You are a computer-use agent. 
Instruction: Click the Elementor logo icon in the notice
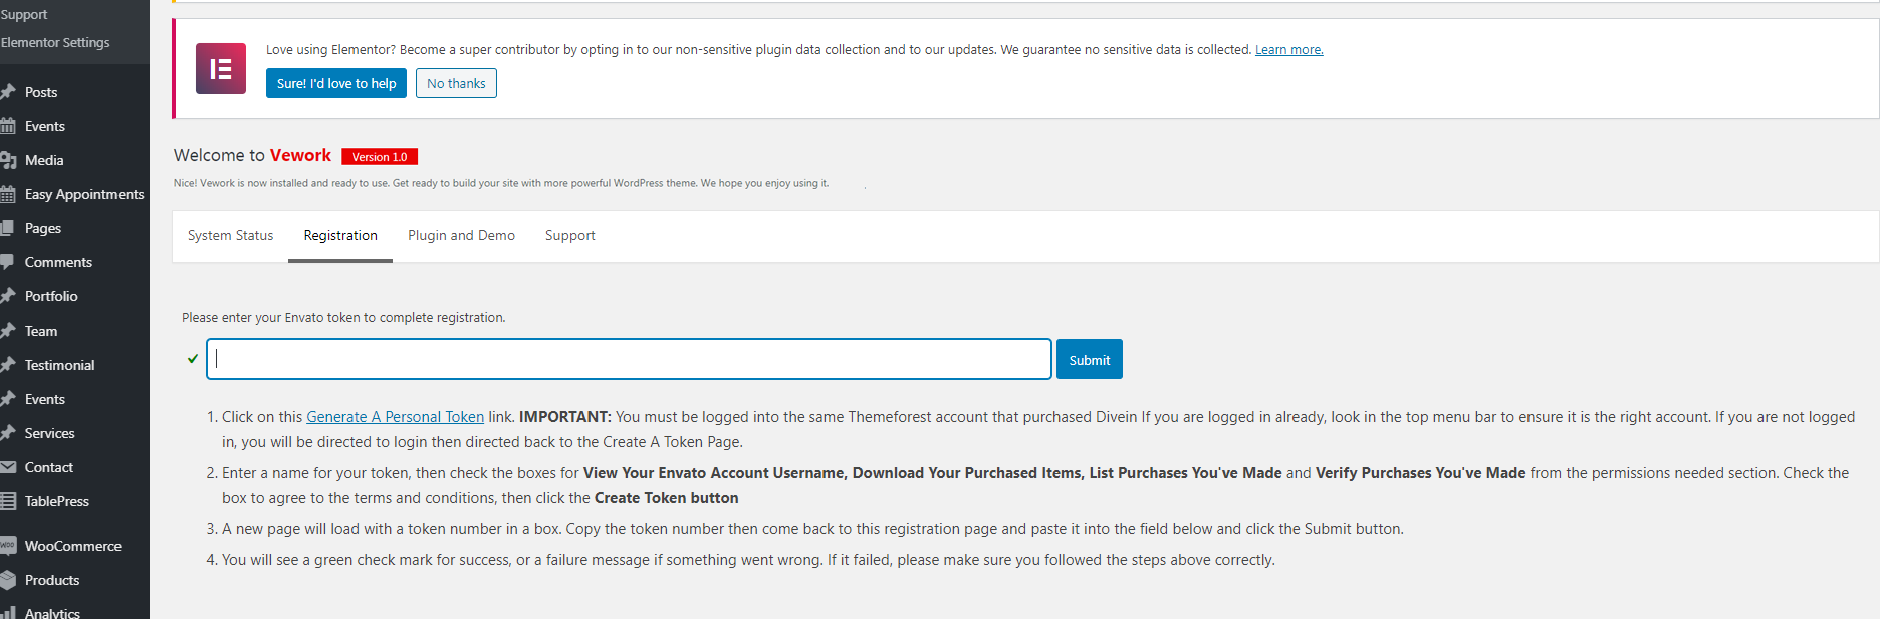[x=221, y=69]
